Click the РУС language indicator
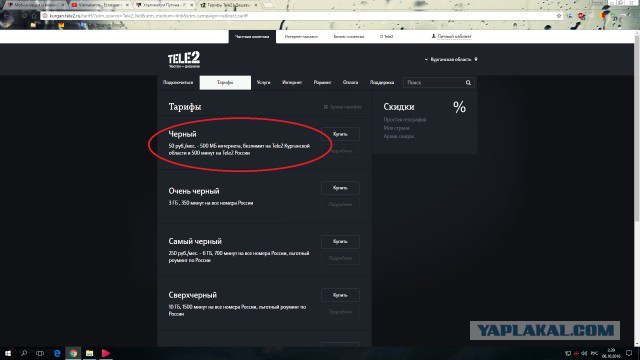 point(594,353)
